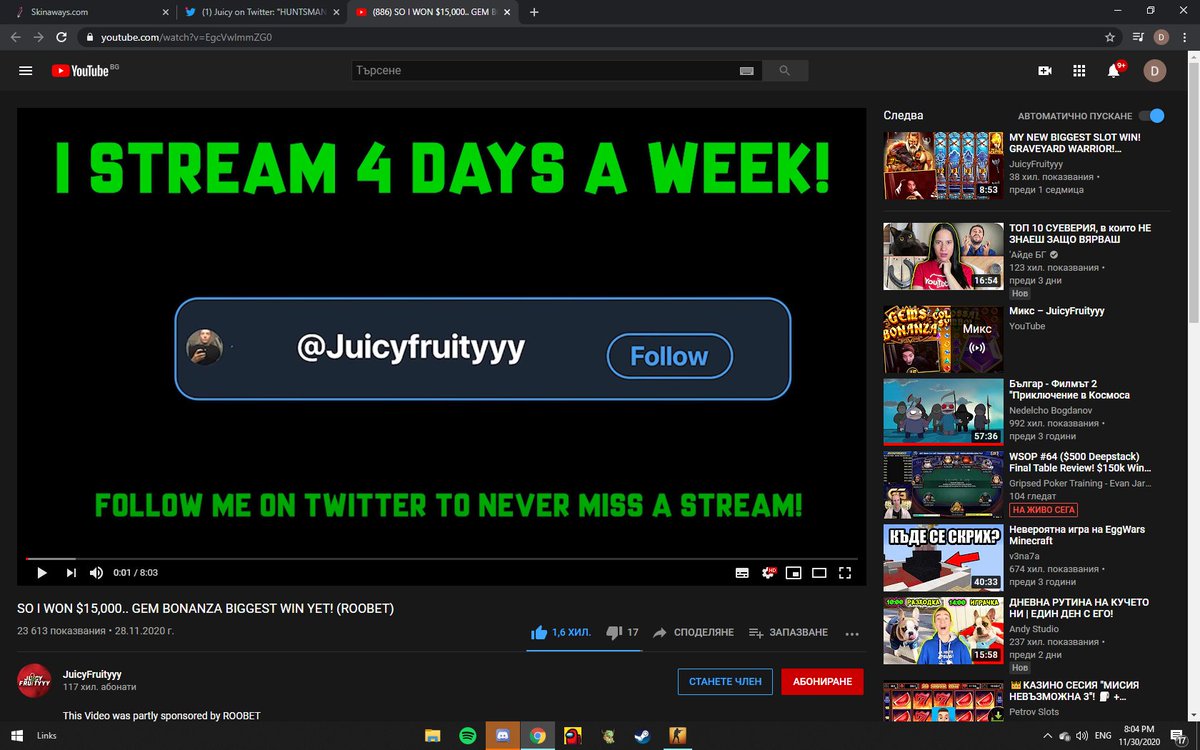Open the notifications bell

(x=1114, y=71)
